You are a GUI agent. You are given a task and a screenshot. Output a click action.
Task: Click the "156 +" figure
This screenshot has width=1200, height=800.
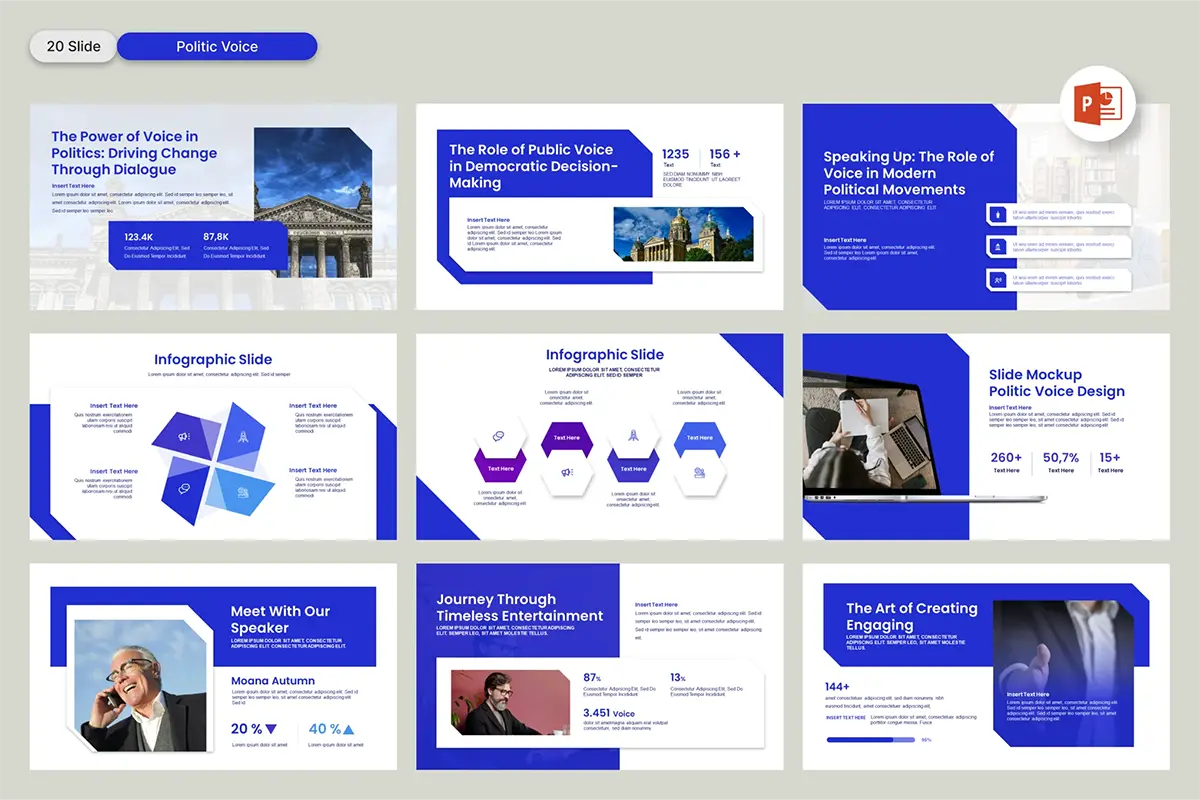point(725,154)
